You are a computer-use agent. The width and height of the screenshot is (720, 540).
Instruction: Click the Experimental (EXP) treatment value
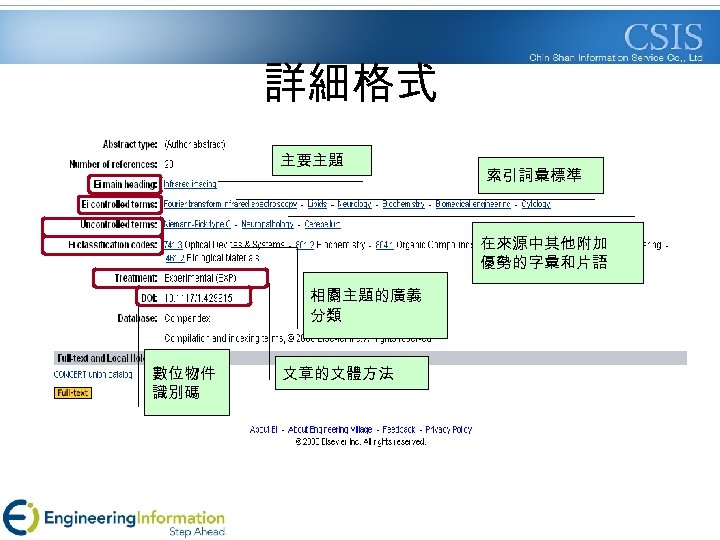pos(200,278)
